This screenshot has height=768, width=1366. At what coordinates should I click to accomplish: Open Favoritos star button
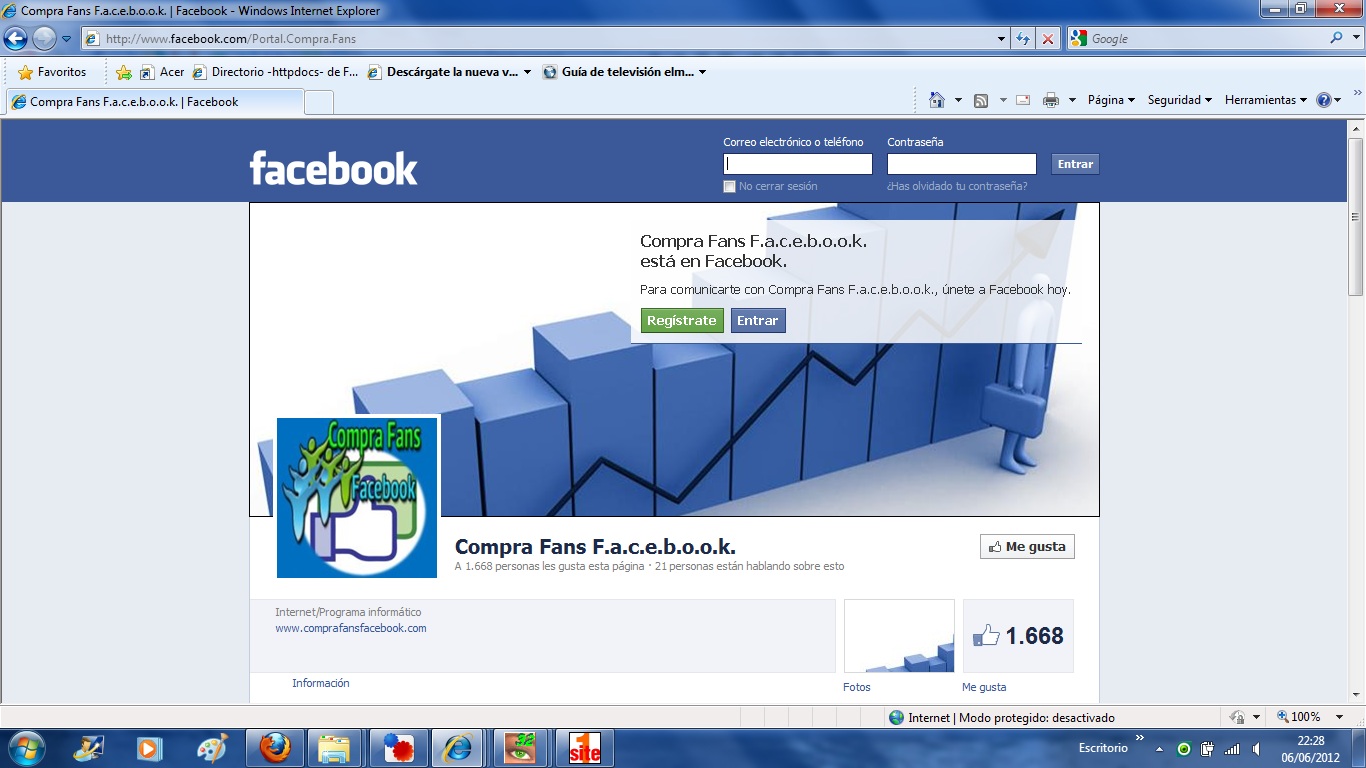pyautogui.click(x=52, y=72)
